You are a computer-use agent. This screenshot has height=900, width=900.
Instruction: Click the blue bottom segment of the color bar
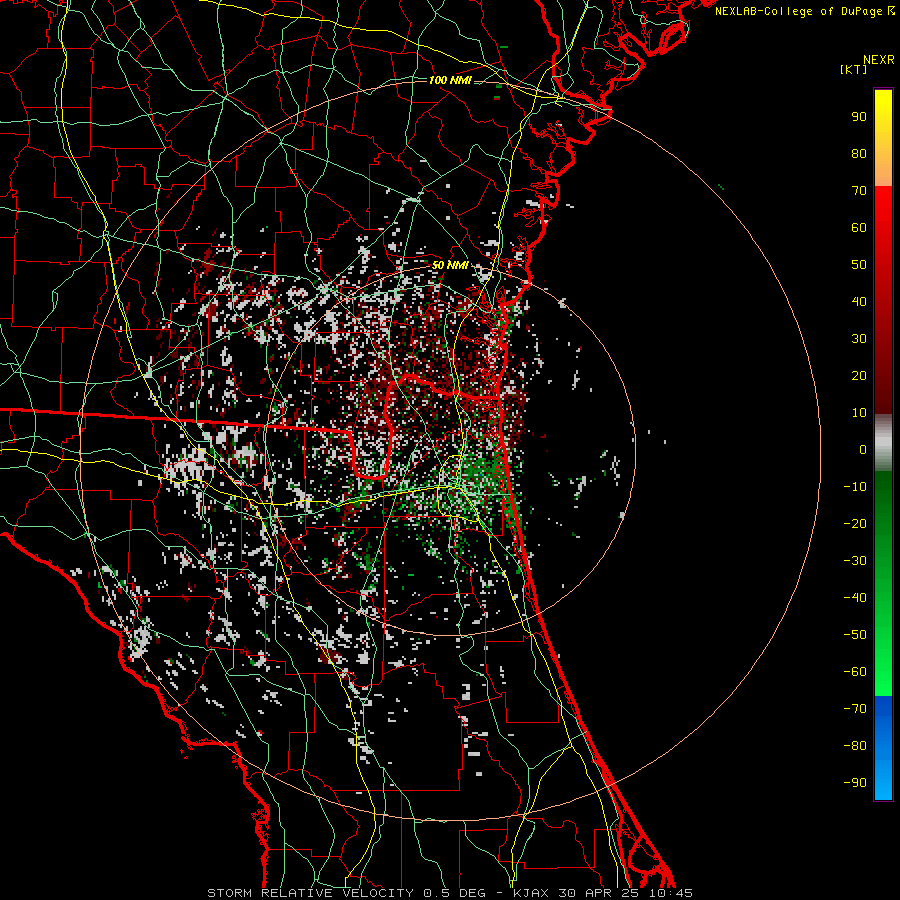(x=883, y=748)
